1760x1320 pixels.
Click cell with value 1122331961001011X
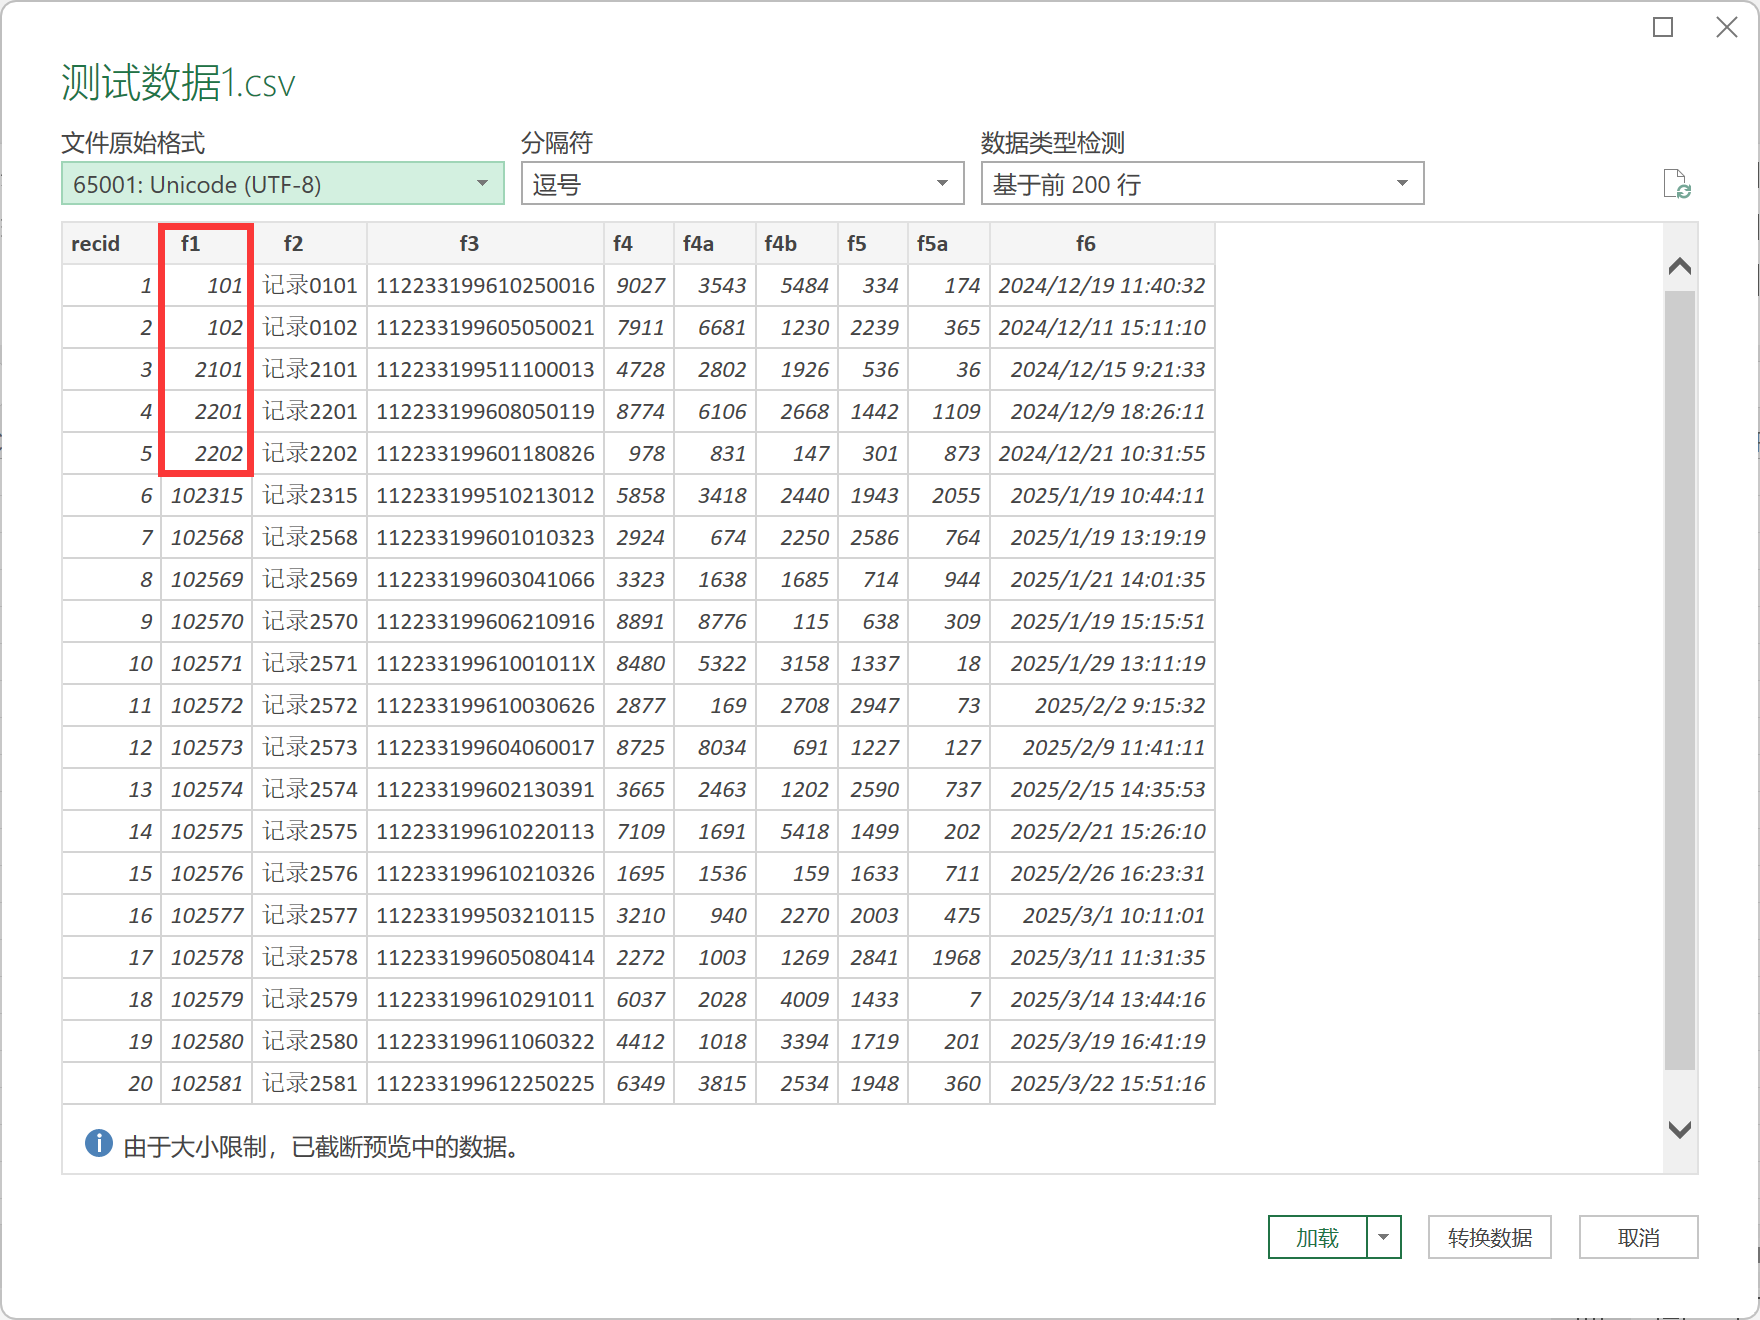[x=485, y=664]
